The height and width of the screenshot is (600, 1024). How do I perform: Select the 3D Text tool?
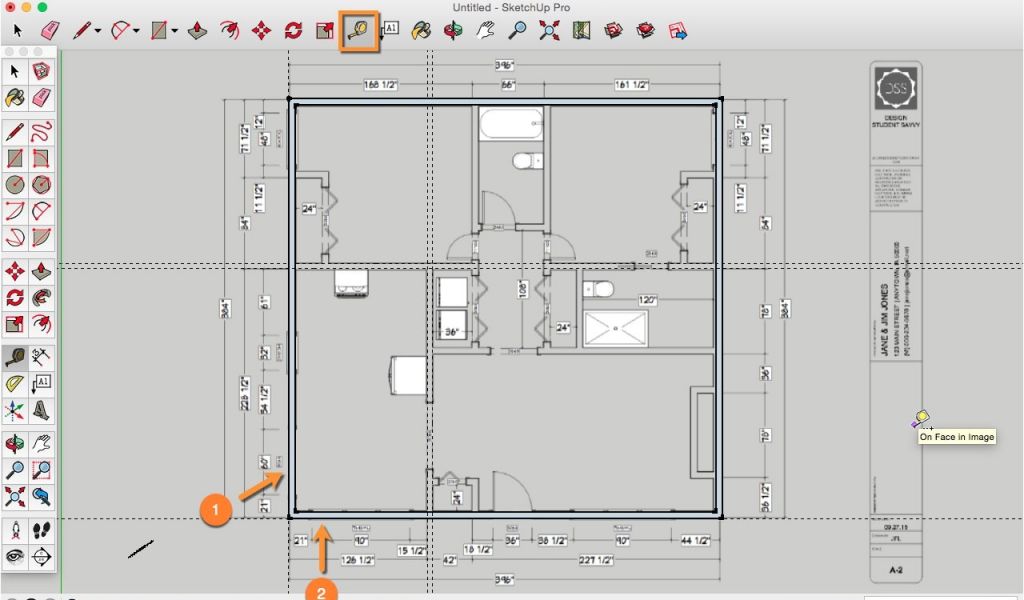click(x=41, y=410)
